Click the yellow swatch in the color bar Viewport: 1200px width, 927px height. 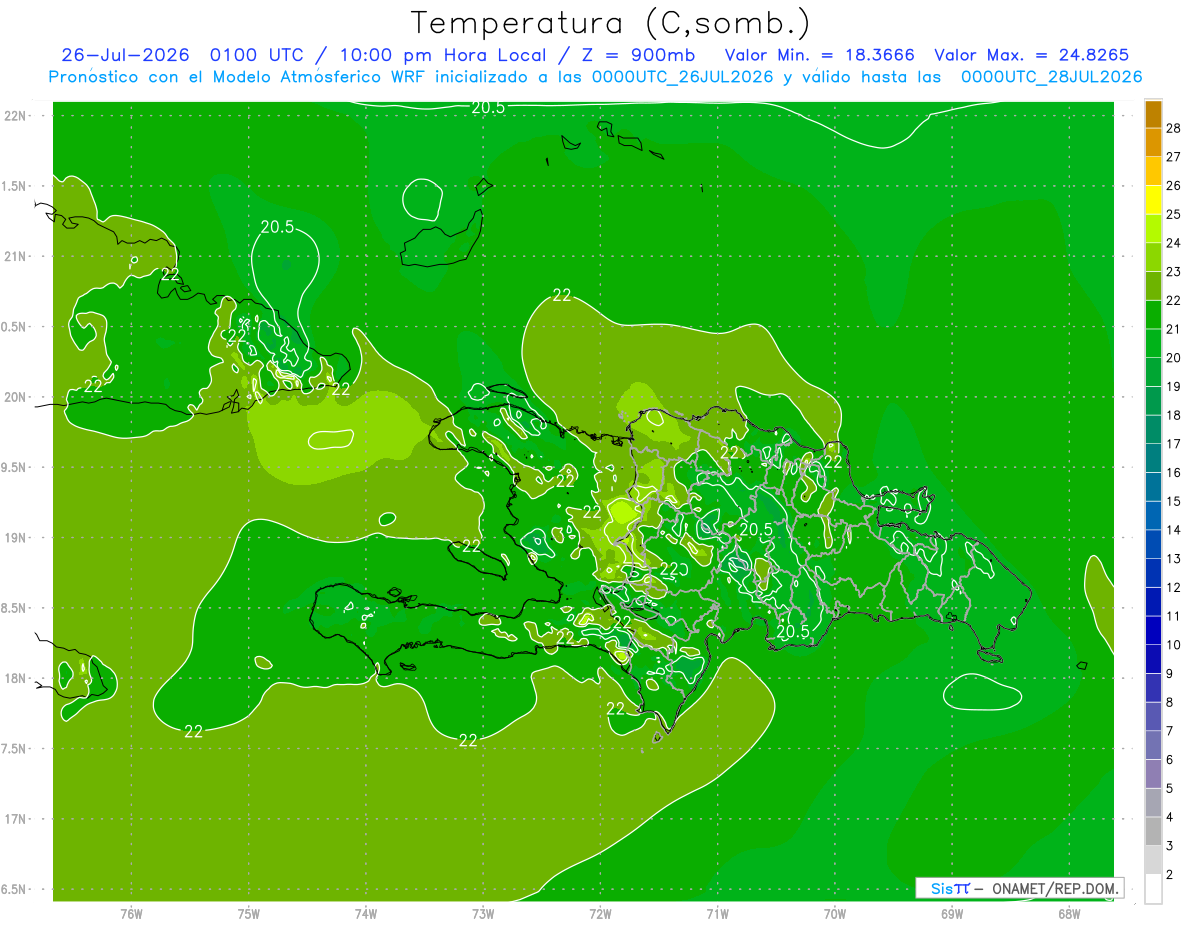coord(1153,199)
